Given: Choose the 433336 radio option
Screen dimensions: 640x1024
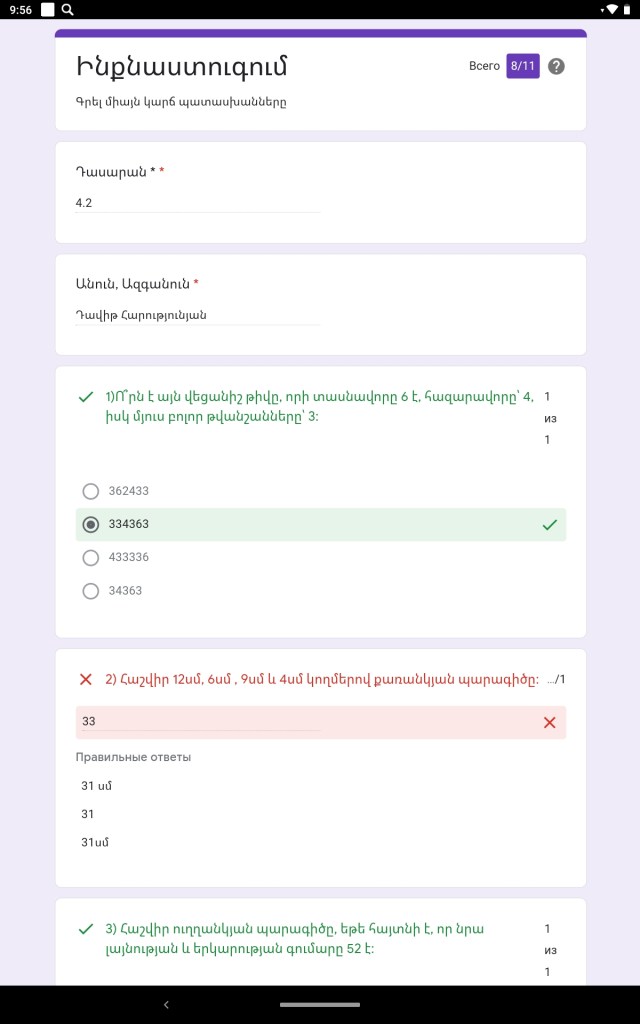Looking at the screenshot, I should click(91, 557).
